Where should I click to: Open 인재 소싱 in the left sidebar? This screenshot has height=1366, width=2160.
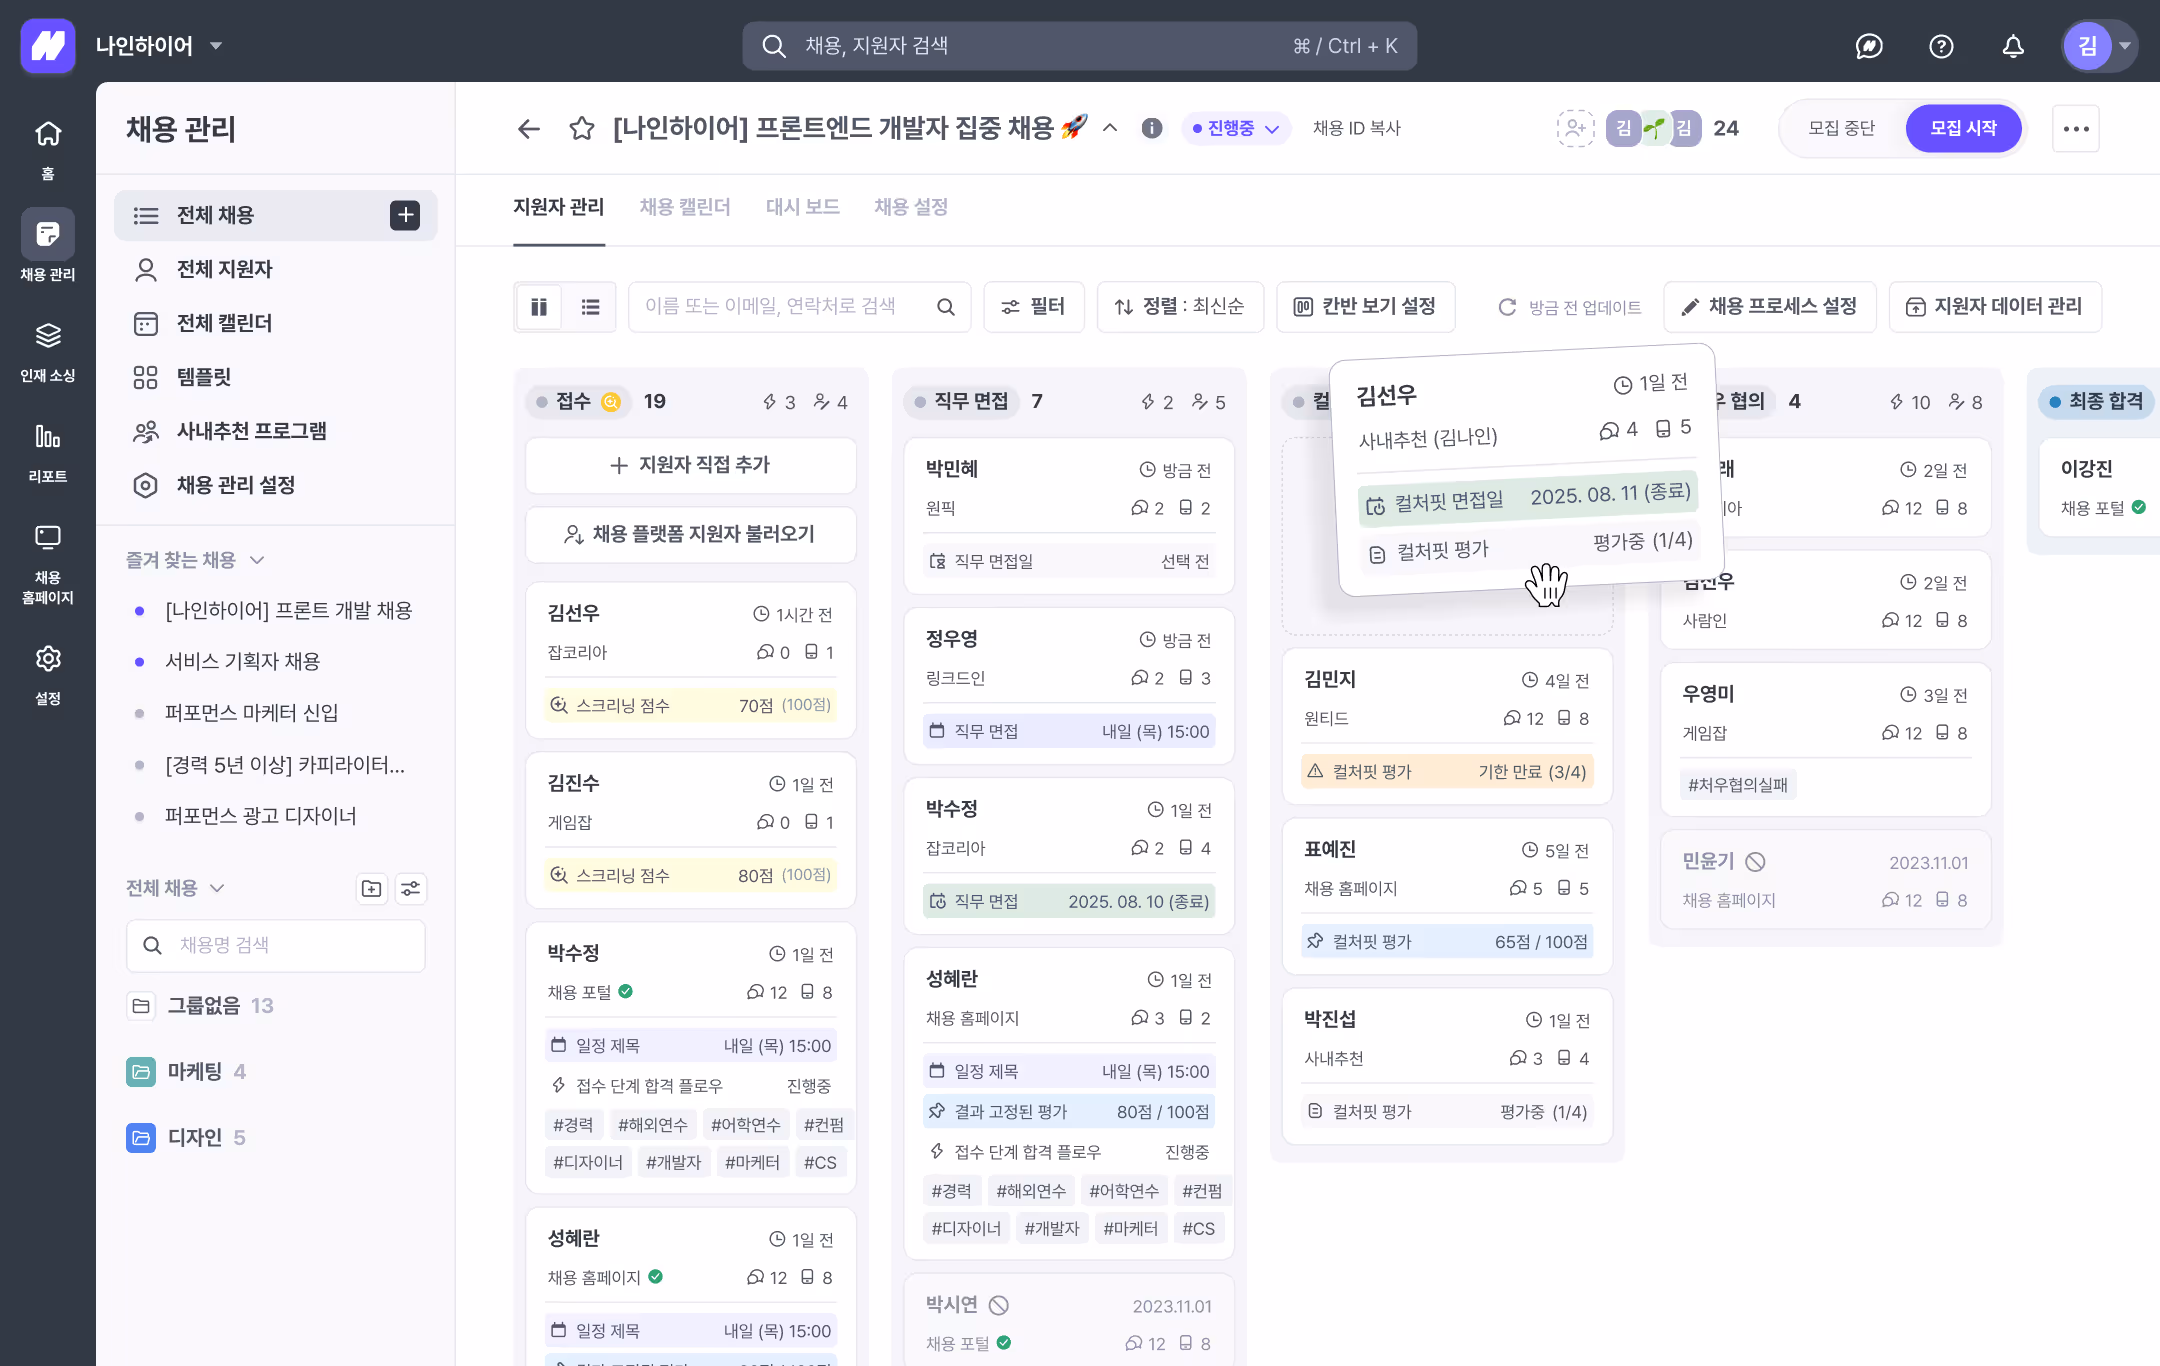pyautogui.click(x=48, y=351)
